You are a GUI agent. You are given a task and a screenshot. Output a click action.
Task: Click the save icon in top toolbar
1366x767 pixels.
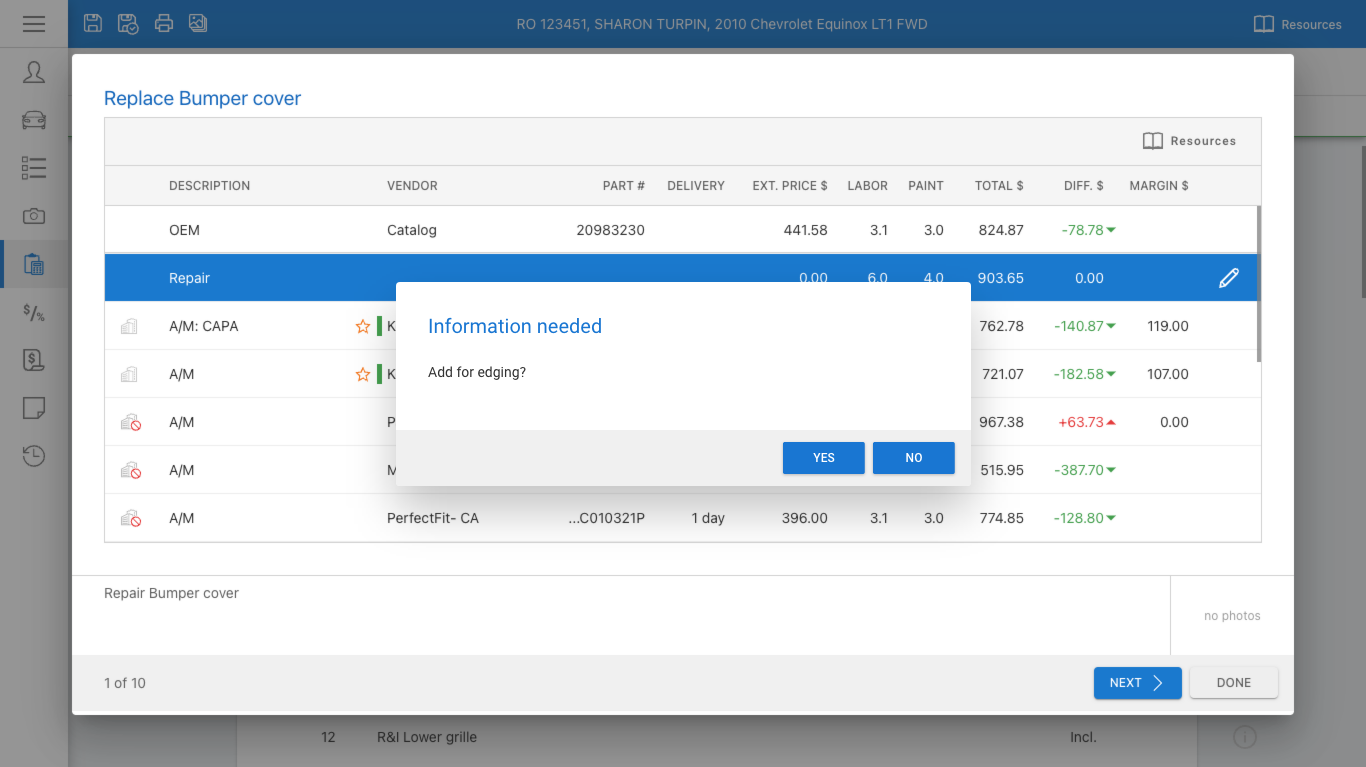[x=93, y=23]
